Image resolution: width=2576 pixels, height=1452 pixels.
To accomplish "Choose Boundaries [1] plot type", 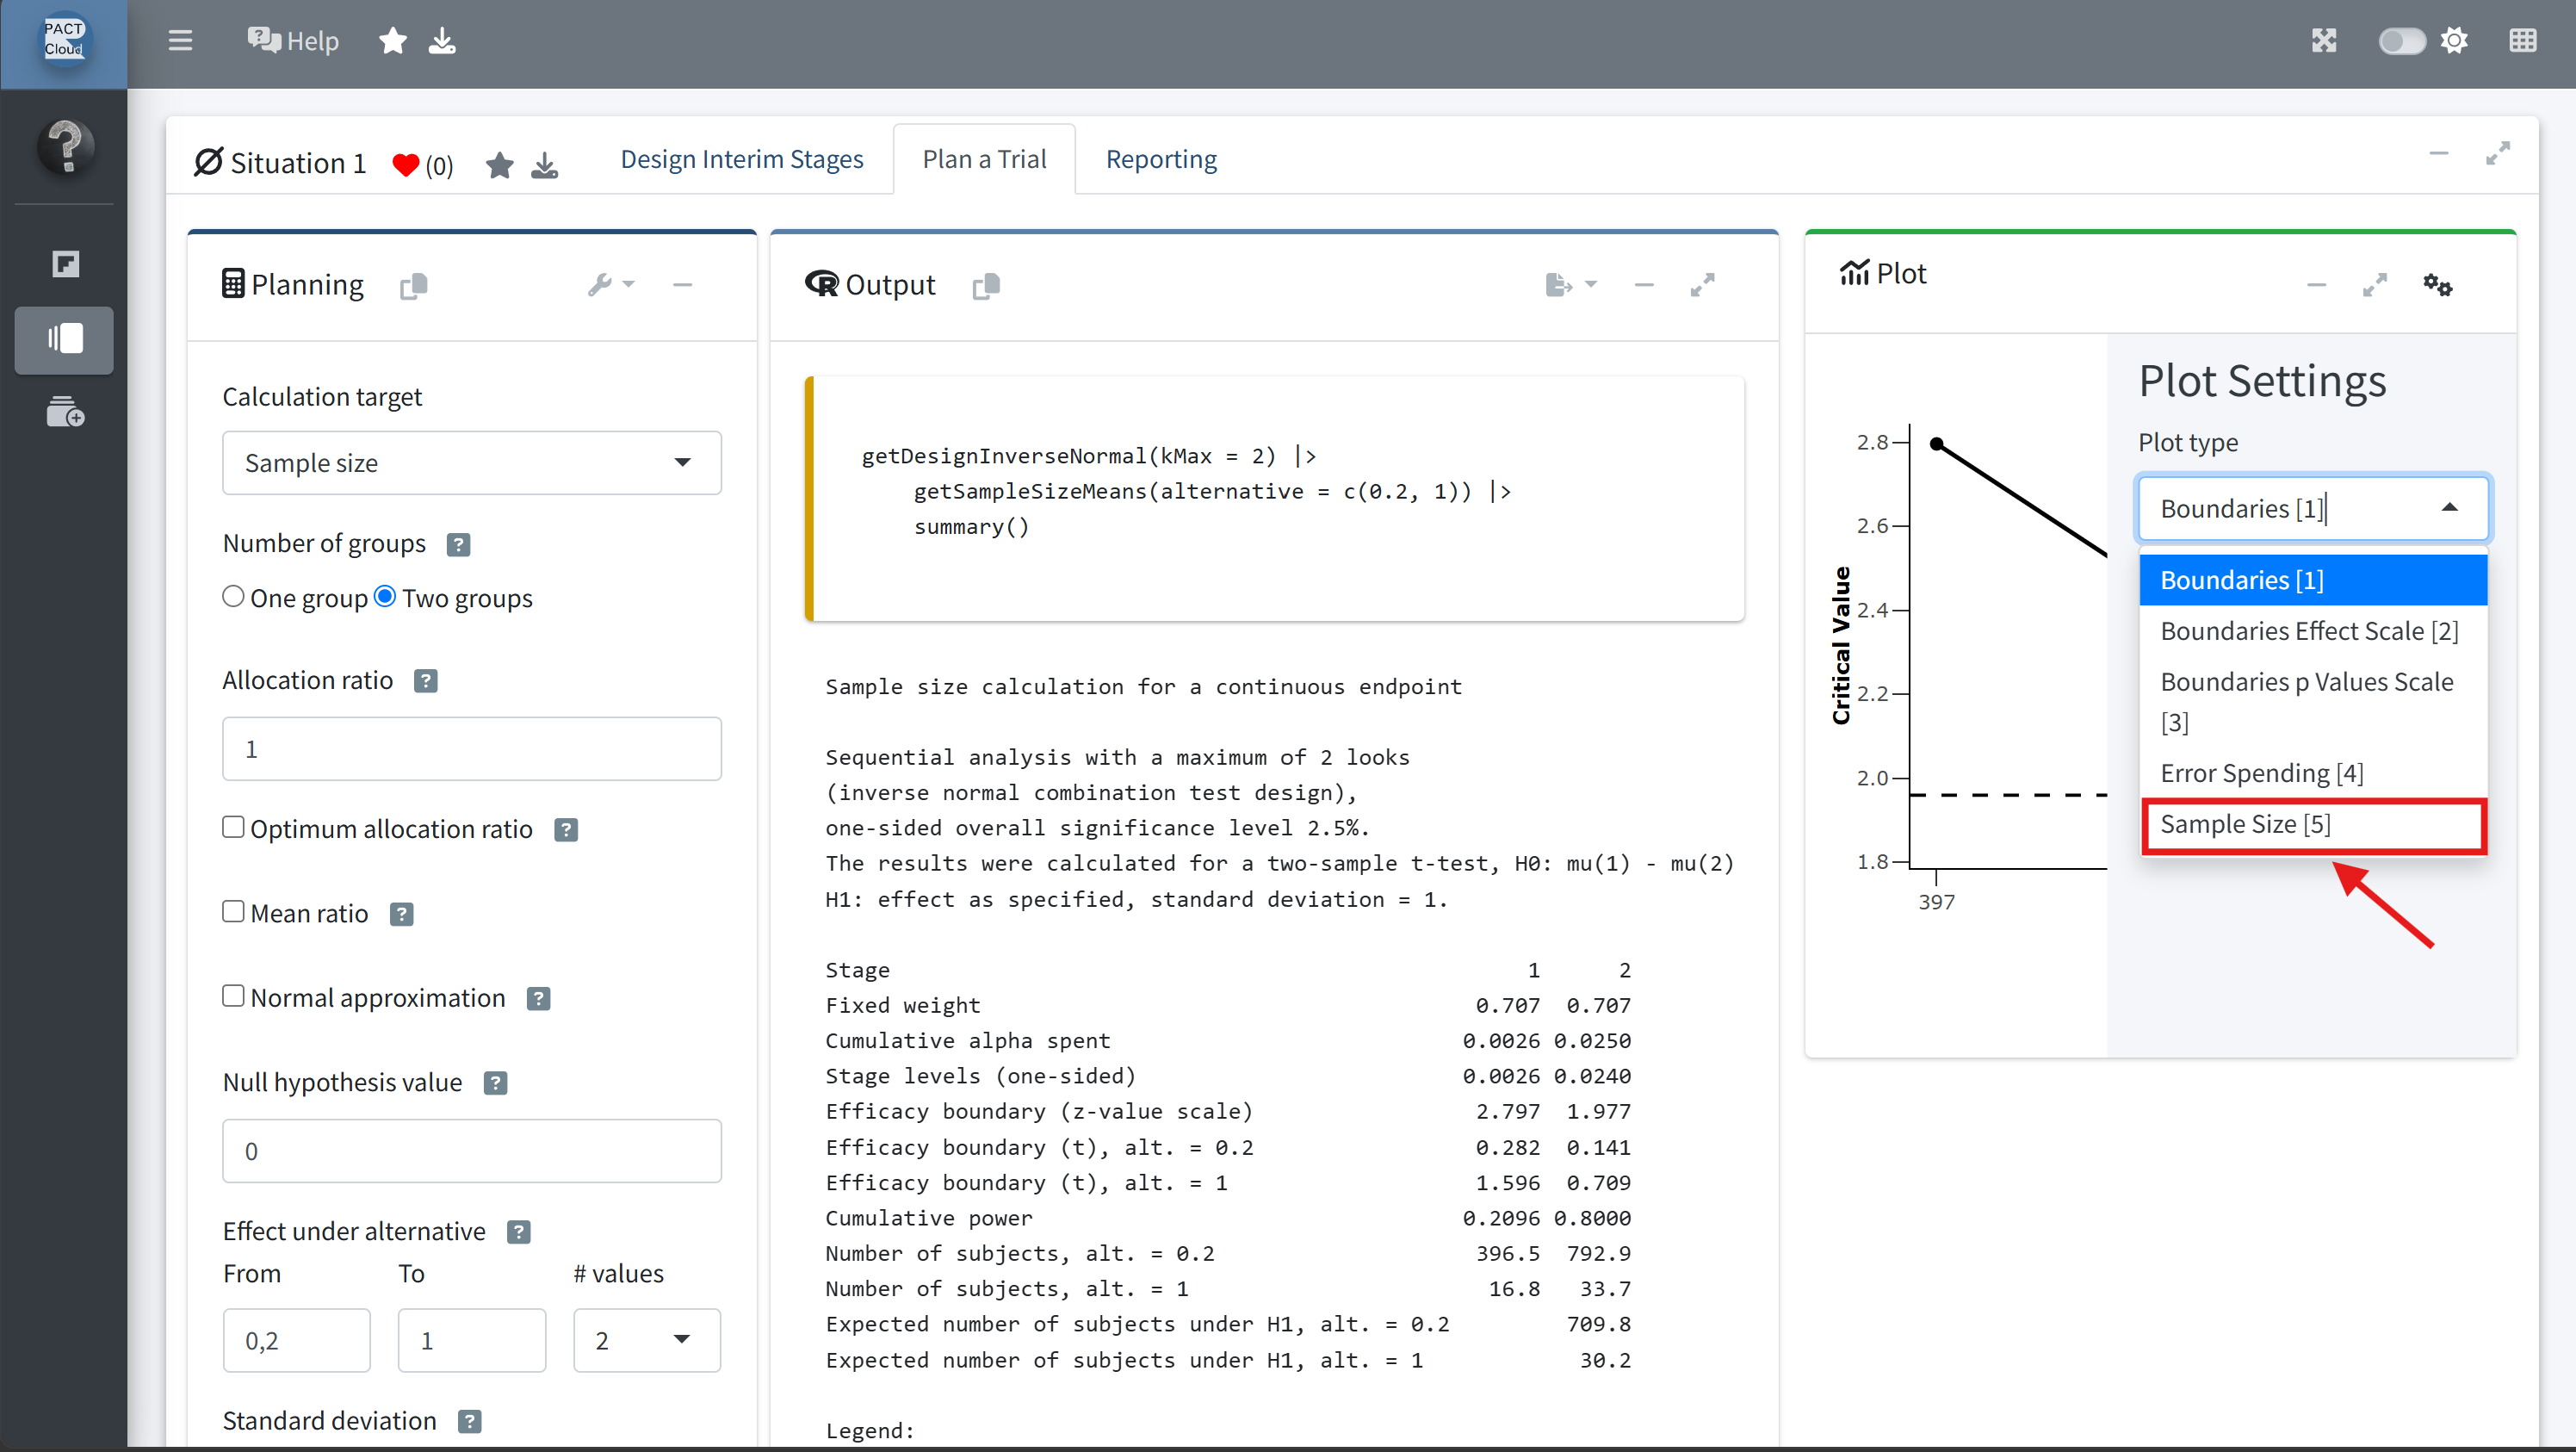I will click(2312, 580).
